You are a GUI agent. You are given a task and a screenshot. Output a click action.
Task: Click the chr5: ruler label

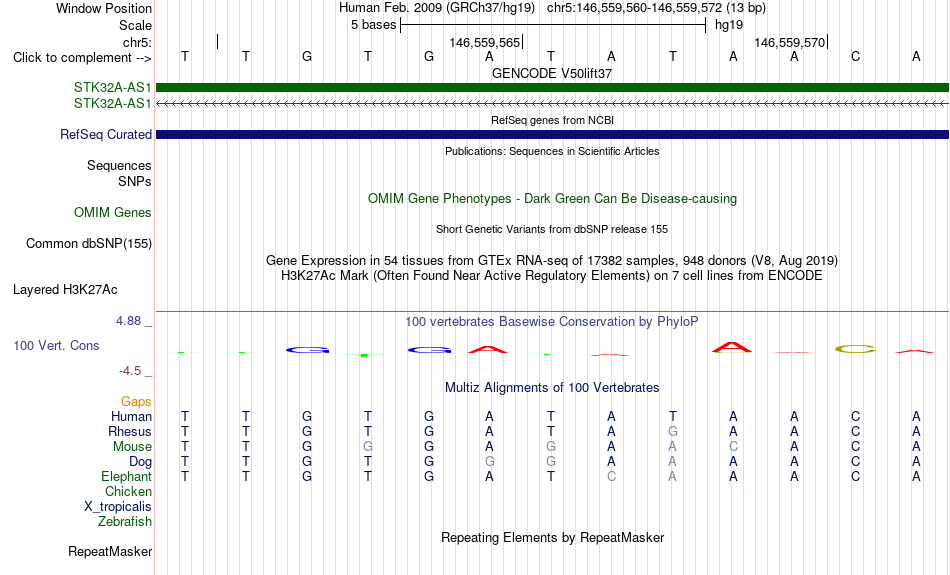[x=137, y=42]
